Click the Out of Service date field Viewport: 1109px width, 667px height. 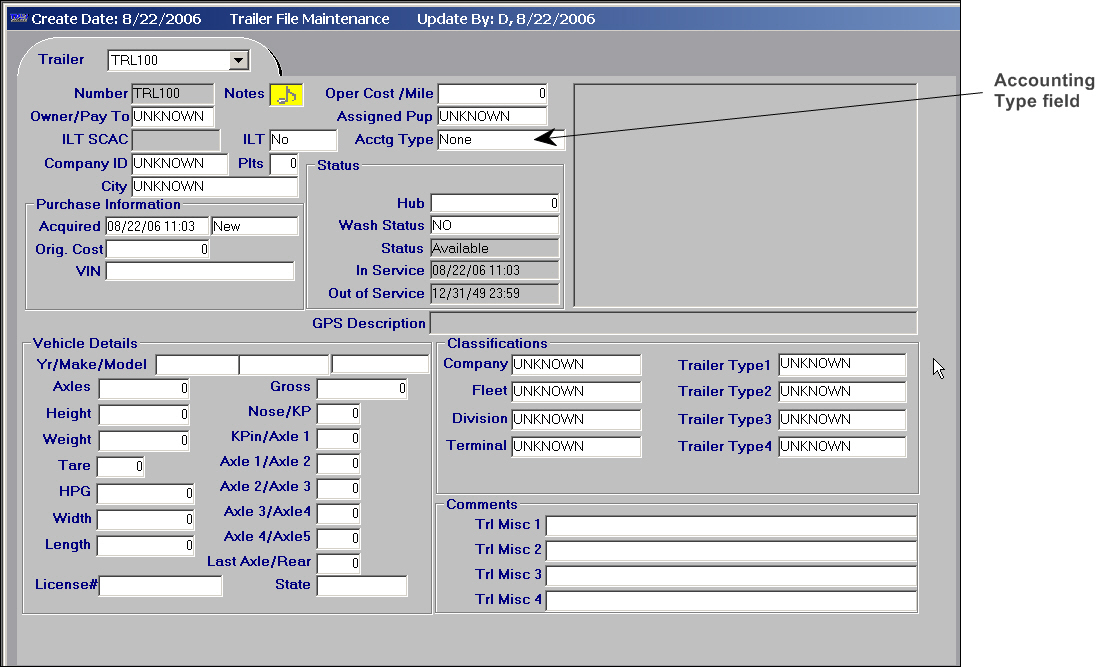point(495,294)
